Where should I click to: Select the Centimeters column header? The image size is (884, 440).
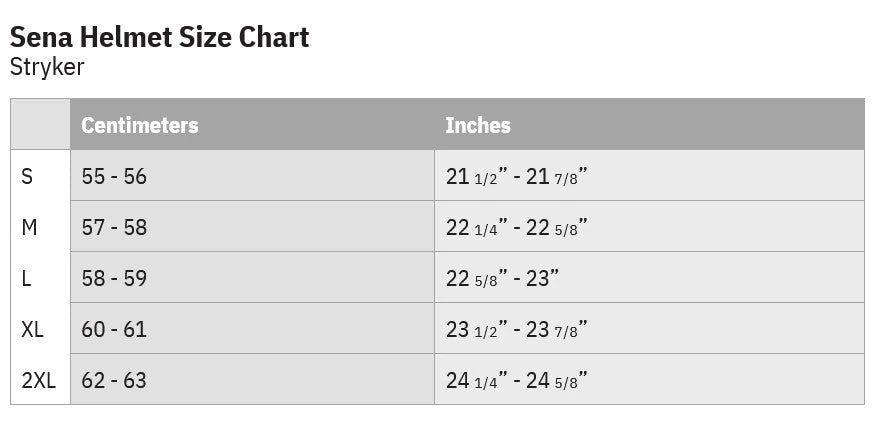140,125
